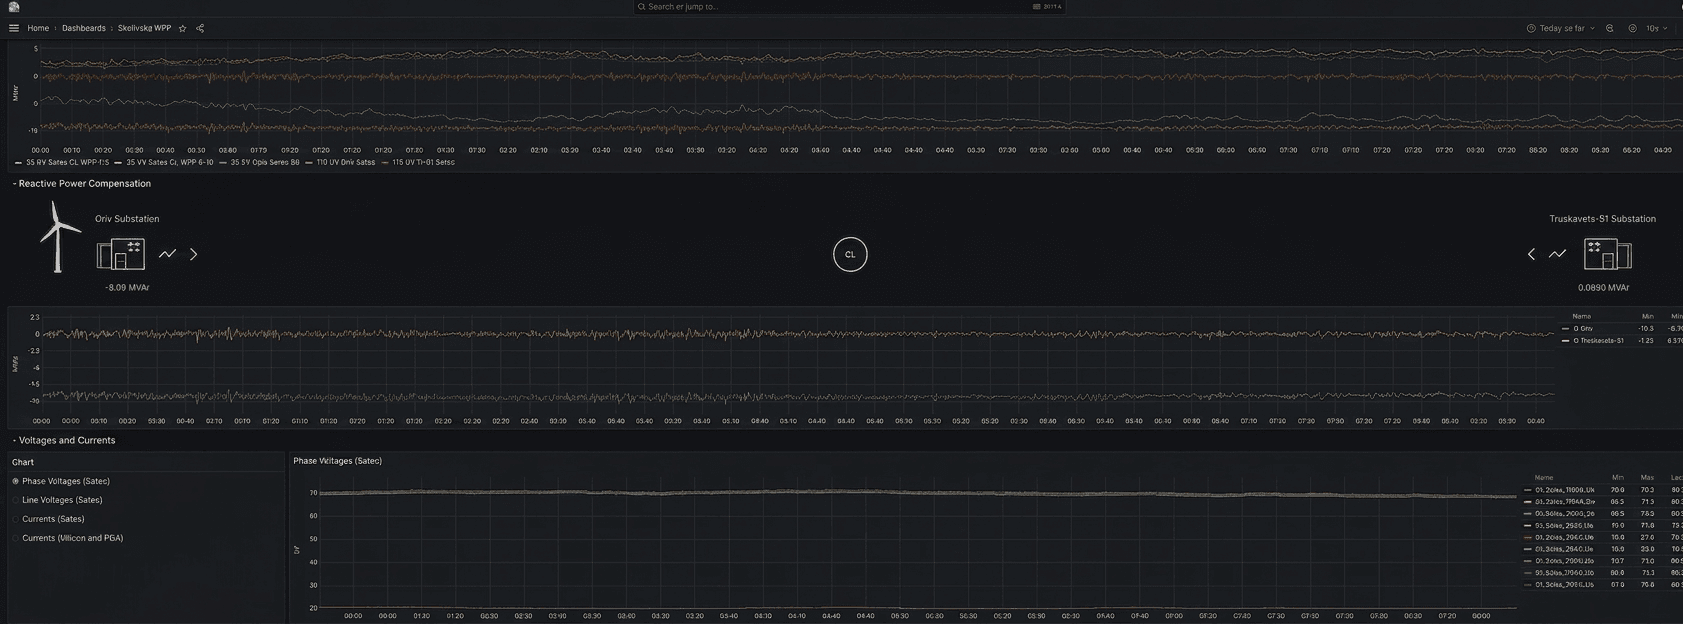
Task: Click color swatch of 35 kV Opir legend series
Action: pyautogui.click(x=222, y=162)
